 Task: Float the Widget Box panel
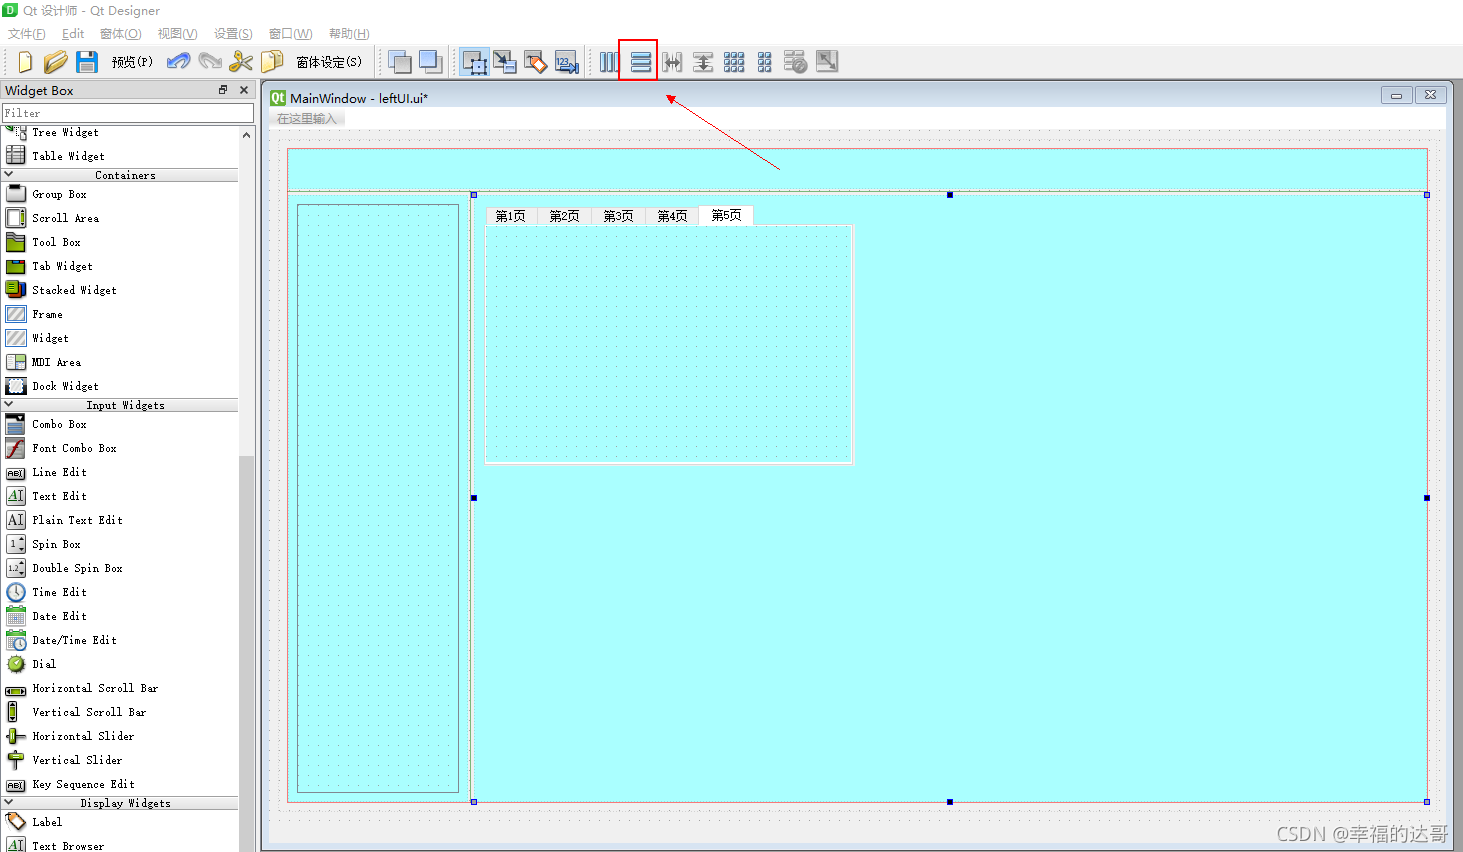223,90
